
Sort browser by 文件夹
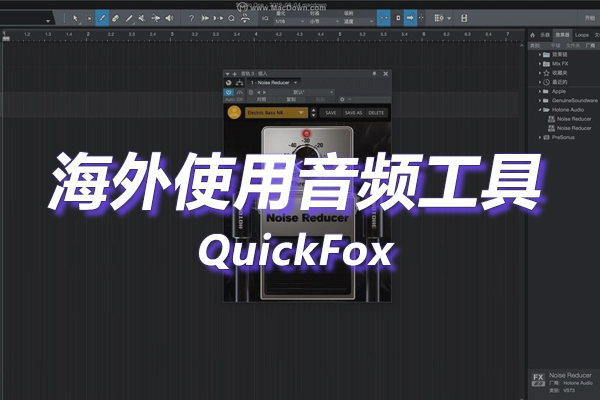coord(572,46)
